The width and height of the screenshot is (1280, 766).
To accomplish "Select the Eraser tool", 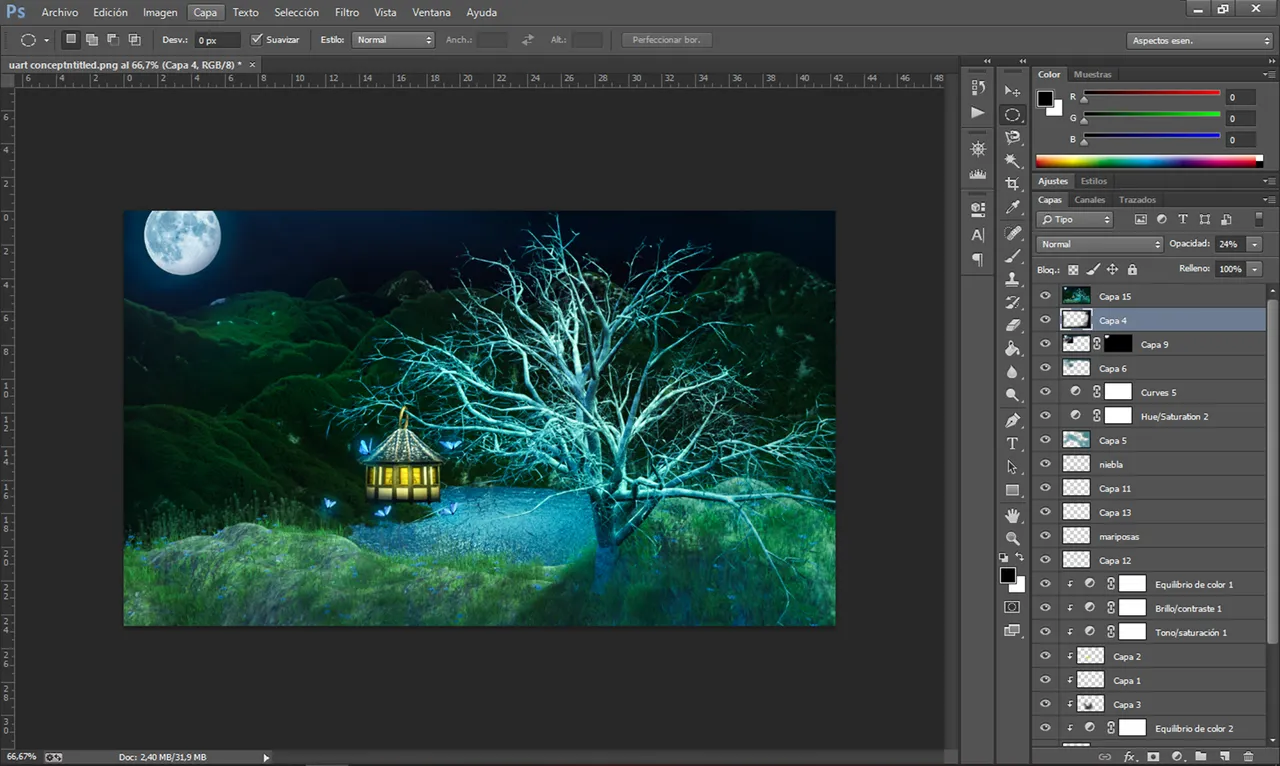I will (1013, 325).
